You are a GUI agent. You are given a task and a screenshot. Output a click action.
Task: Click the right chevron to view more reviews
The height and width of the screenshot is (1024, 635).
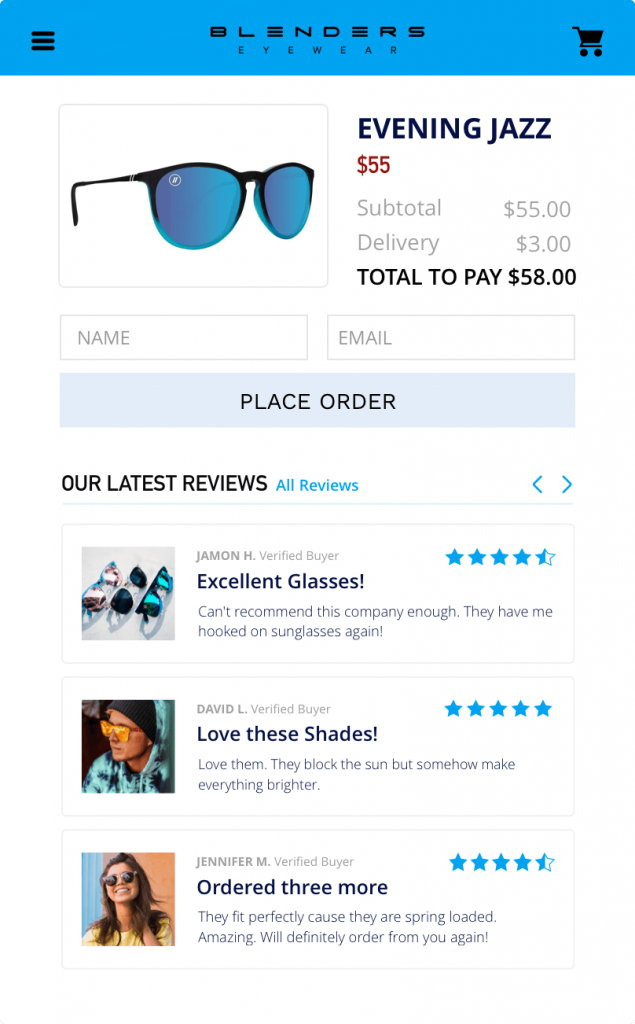(567, 484)
